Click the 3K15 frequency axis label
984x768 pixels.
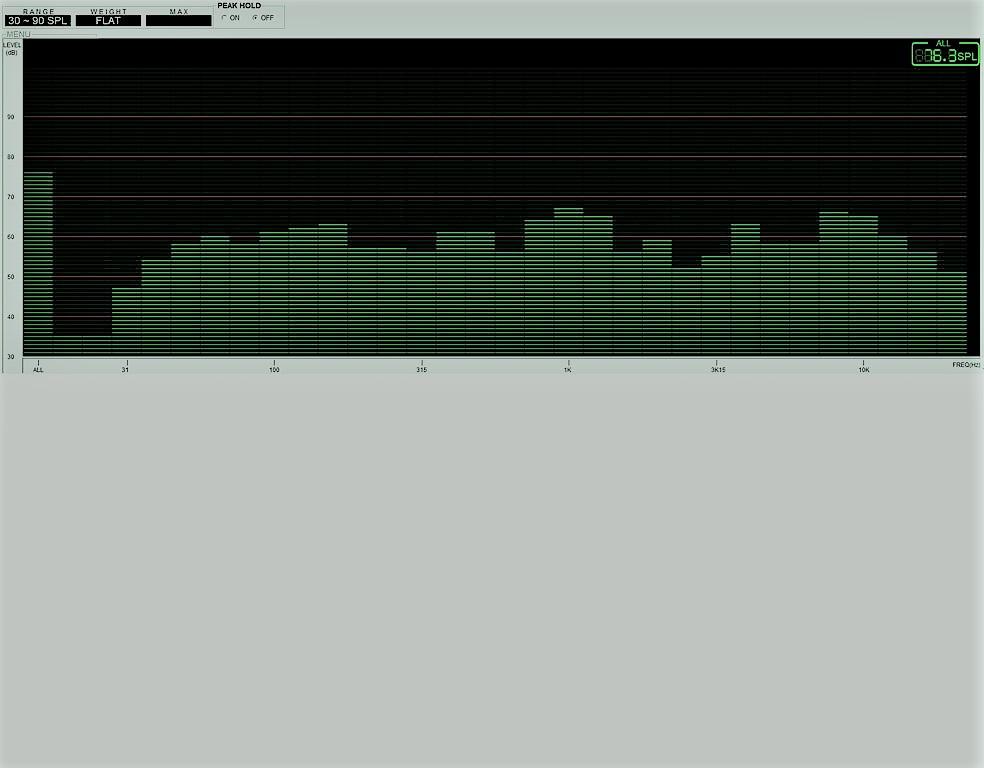coord(717,370)
